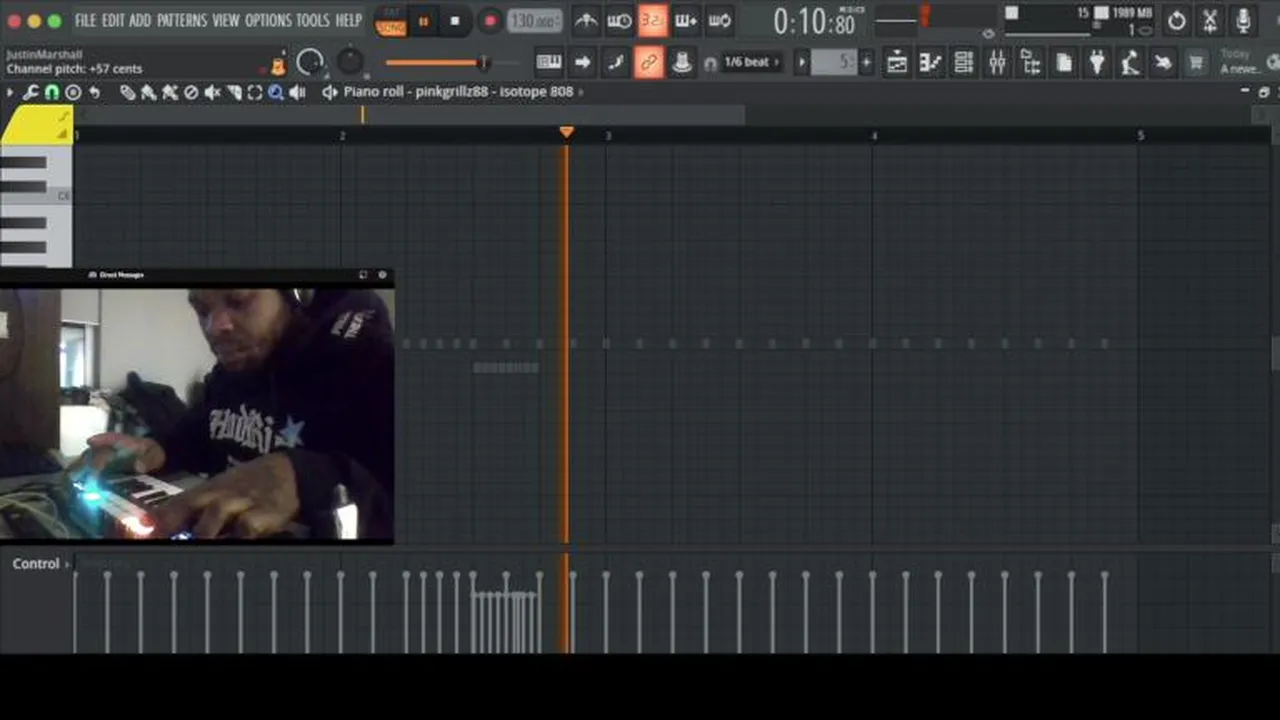Select the Delete tool in piano roll

pos(191,92)
